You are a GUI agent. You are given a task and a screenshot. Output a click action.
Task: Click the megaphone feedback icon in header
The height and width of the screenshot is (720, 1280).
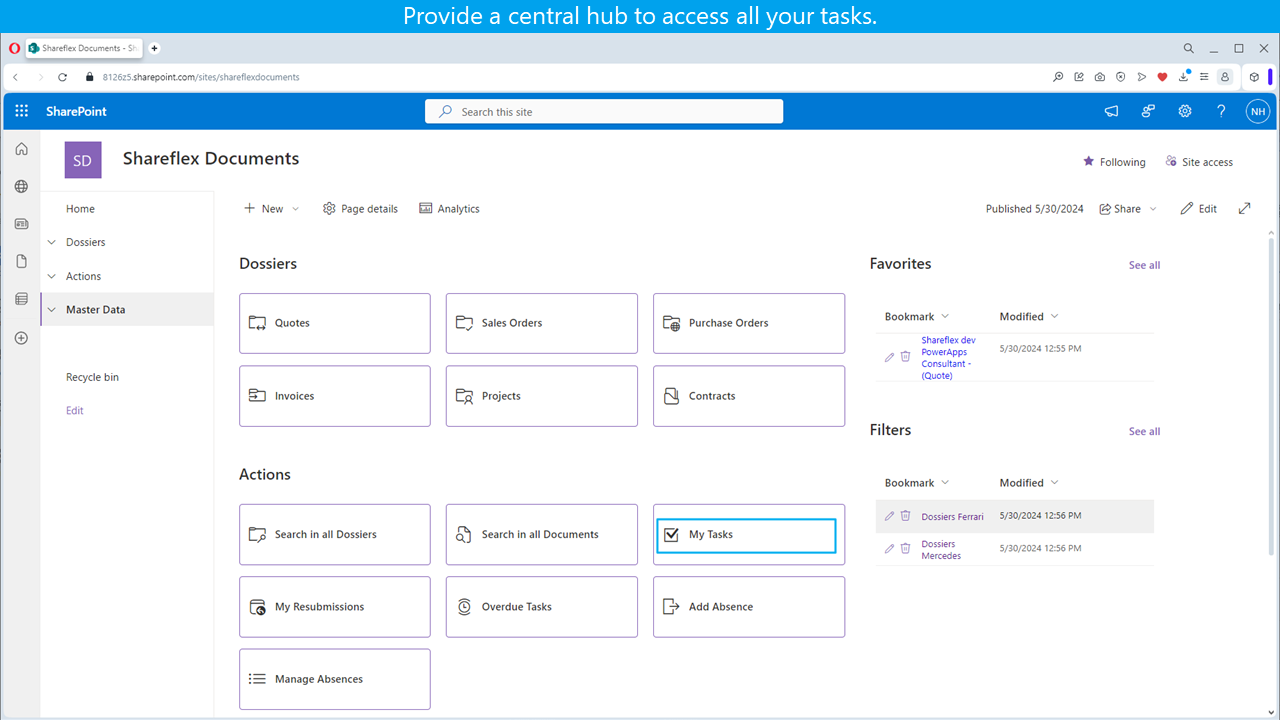pos(1111,111)
